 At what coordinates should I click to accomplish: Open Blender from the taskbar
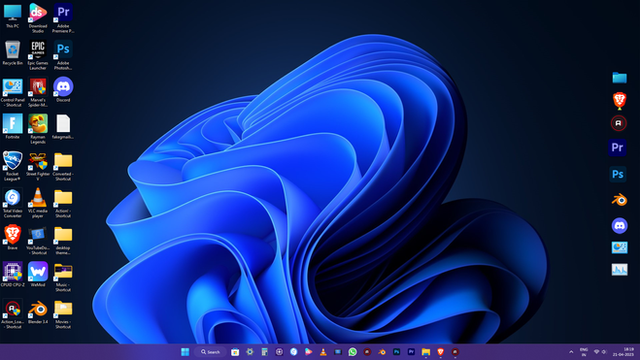point(382,352)
